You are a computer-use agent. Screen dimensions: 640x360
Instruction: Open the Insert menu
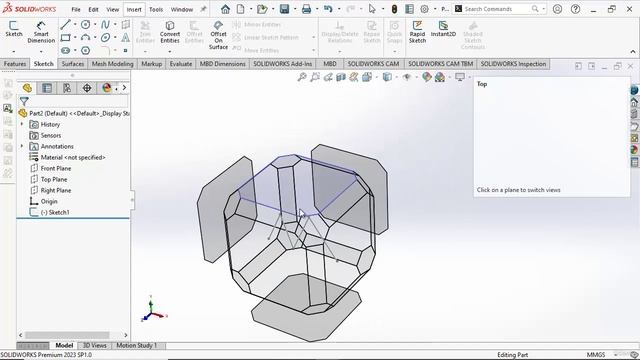pyautogui.click(x=134, y=9)
